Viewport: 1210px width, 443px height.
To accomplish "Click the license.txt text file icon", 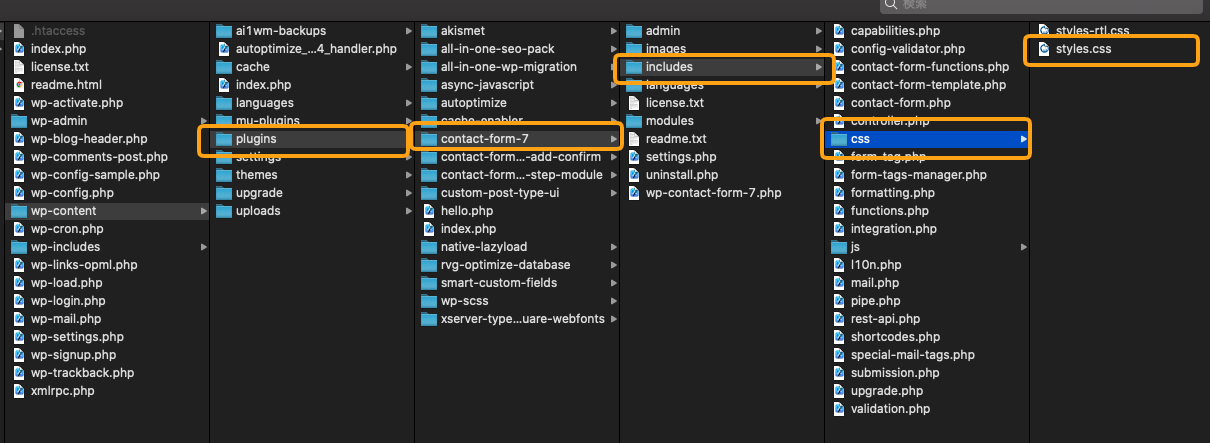I will (20, 67).
